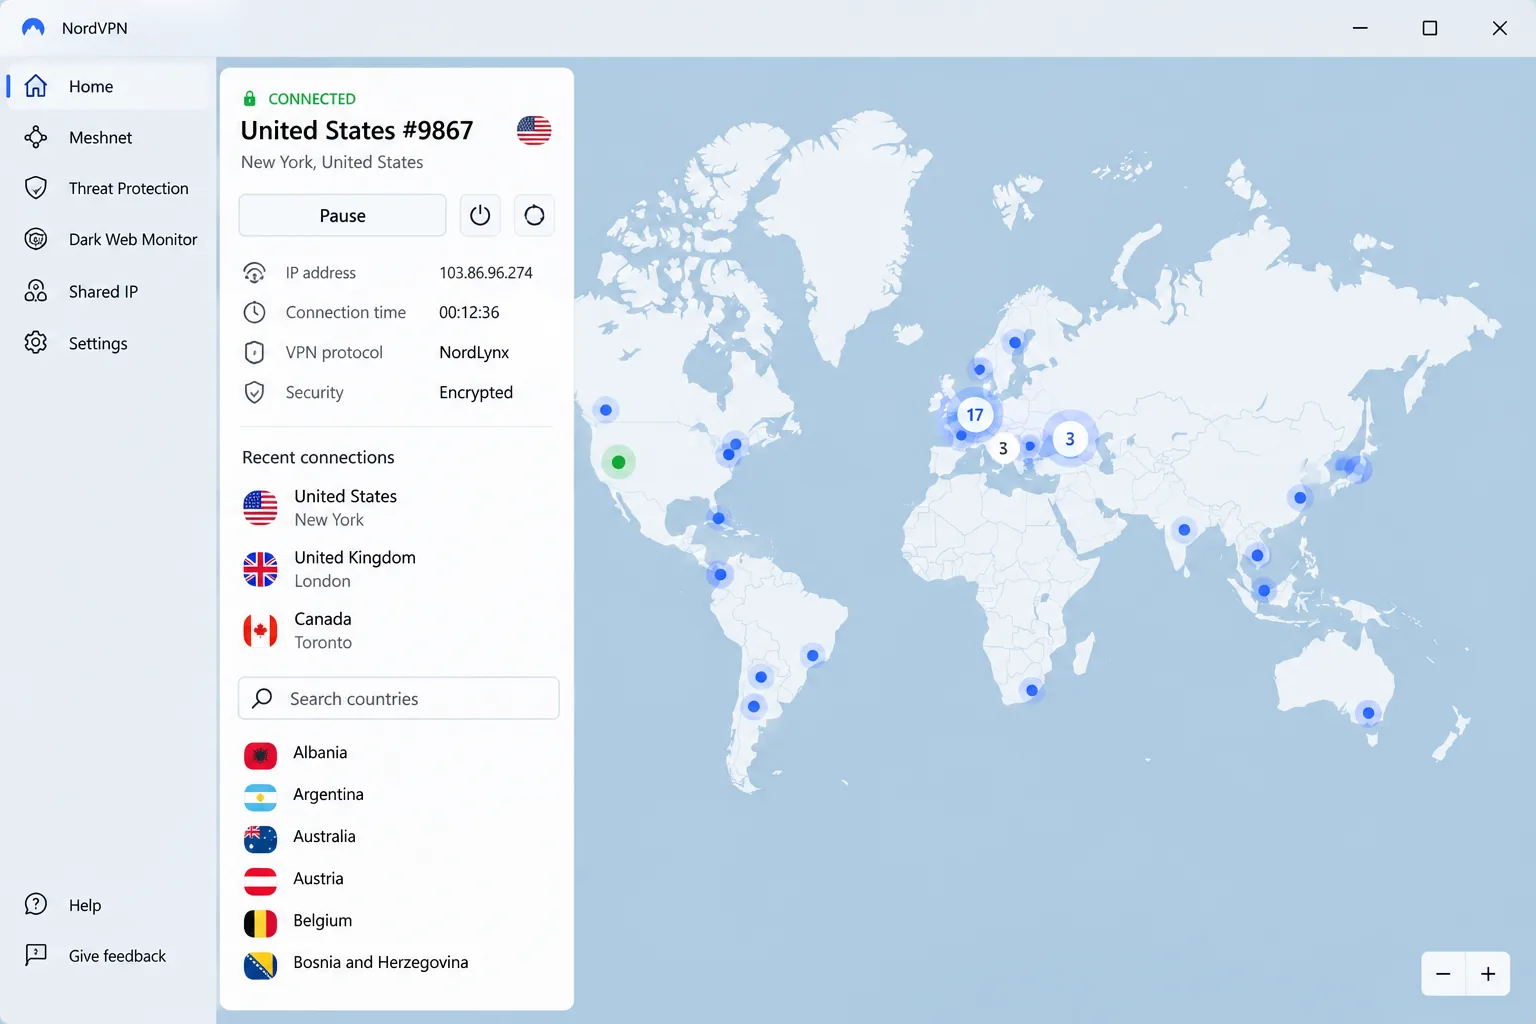Click the Shared IP people icon
1536x1024 pixels.
36,291
